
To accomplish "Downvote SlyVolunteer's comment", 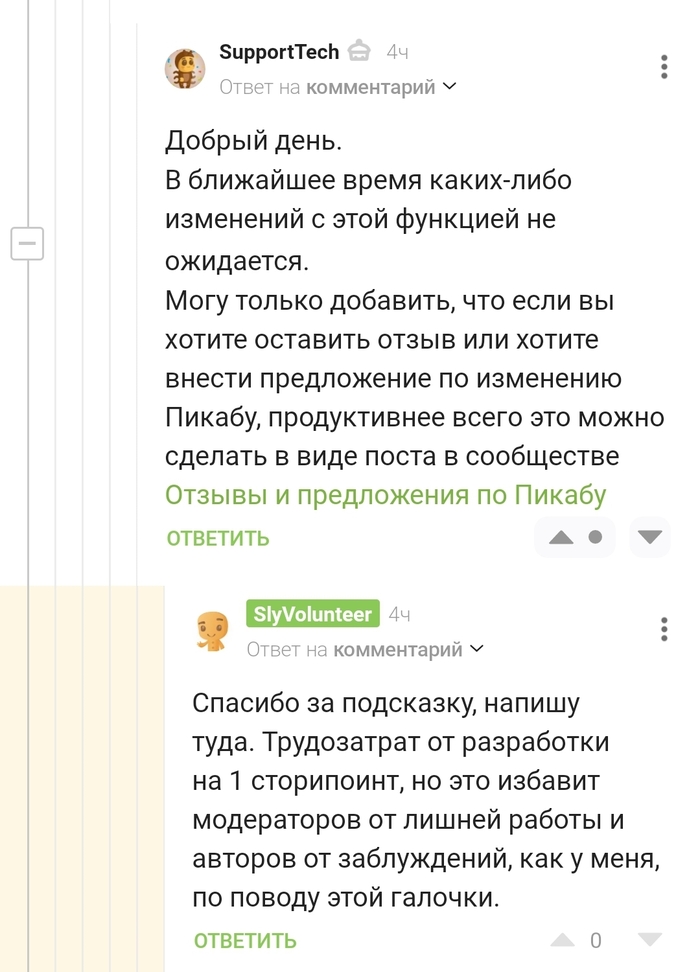I will [650, 940].
